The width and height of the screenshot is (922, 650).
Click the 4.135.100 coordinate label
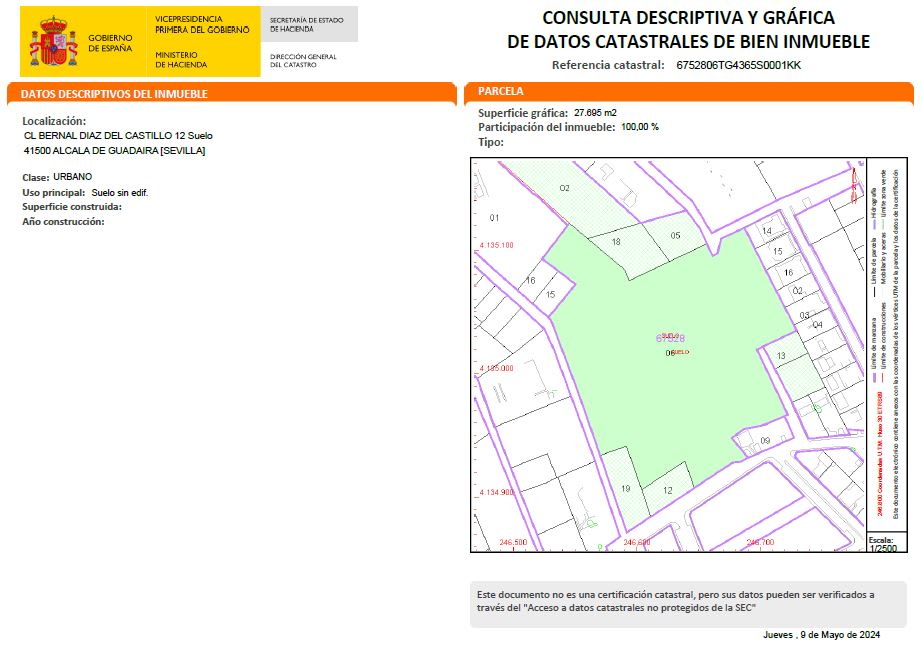496,245
